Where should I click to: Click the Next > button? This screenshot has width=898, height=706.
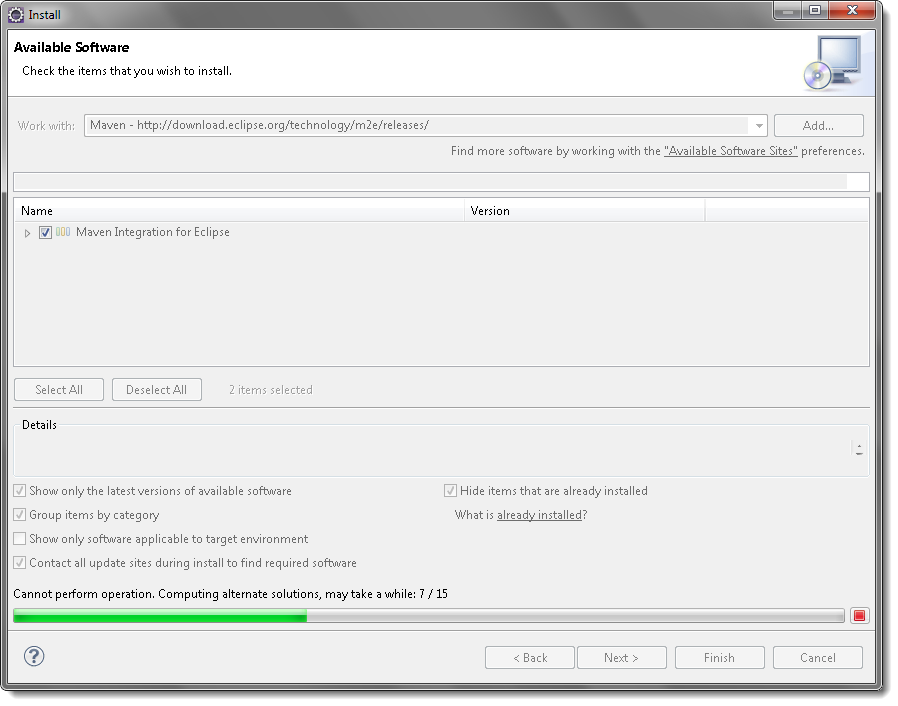pyautogui.click(x=621, y=658)
